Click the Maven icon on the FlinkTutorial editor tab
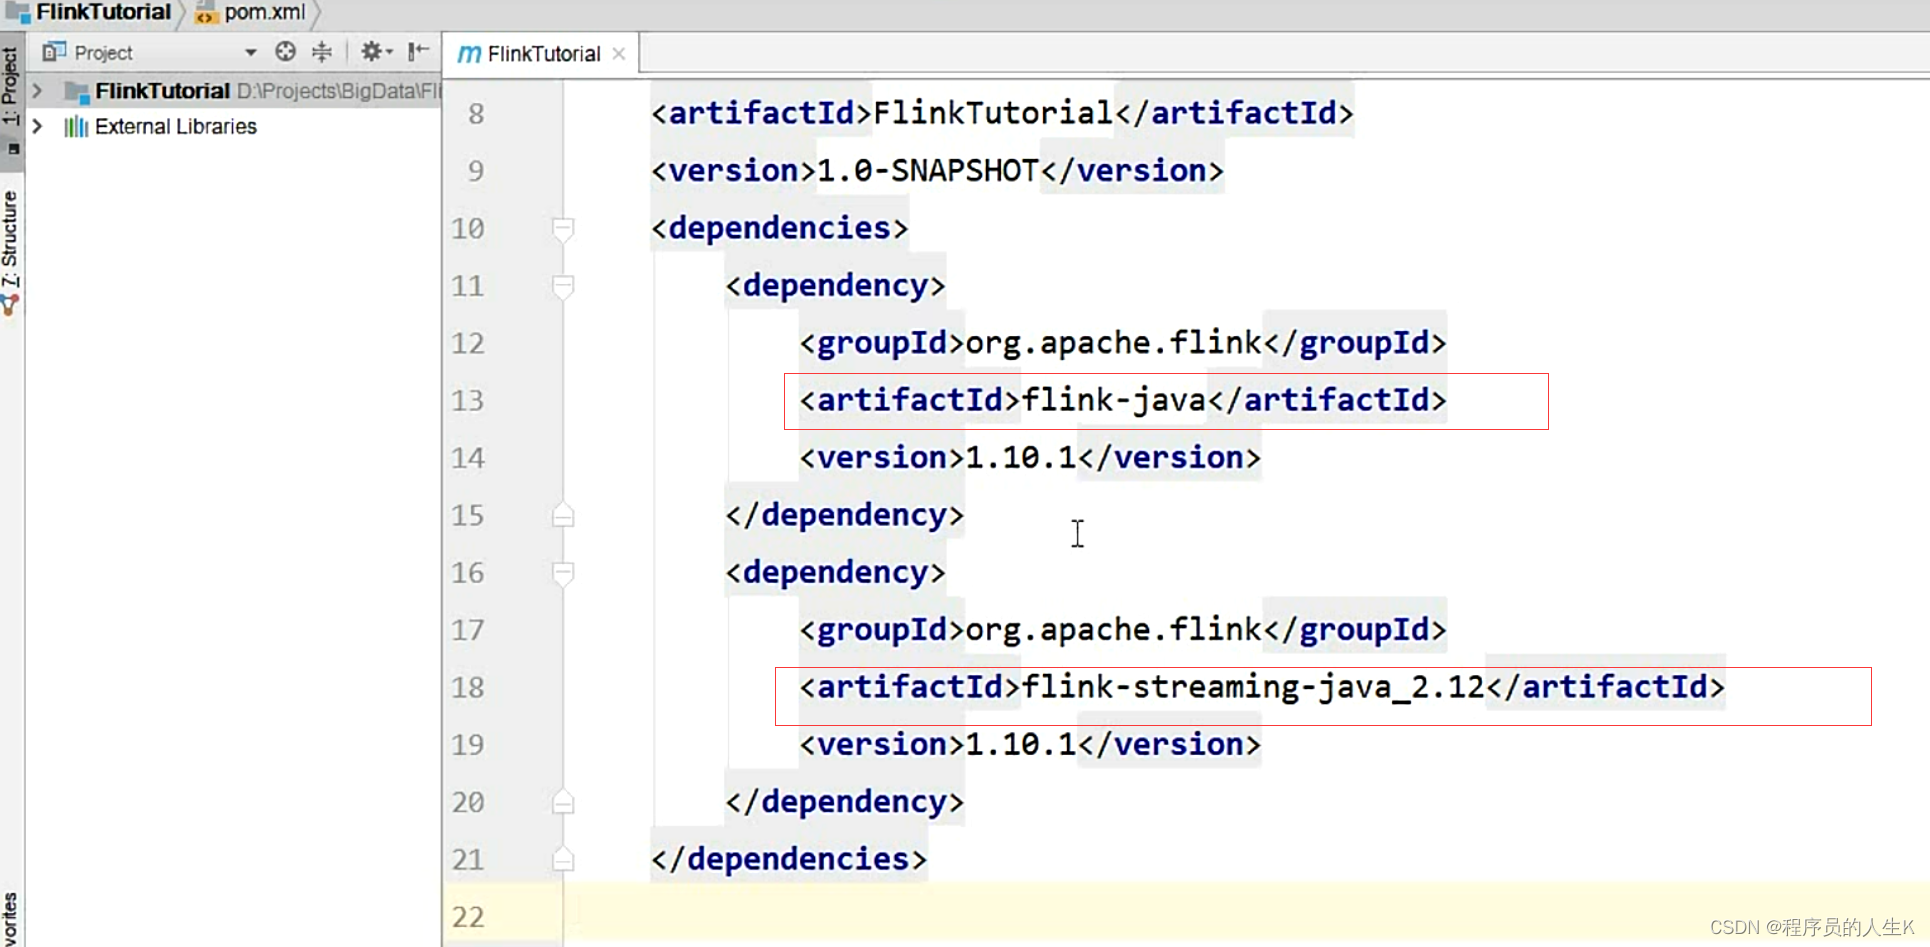The width and height of the screenshot is (1930, 947). pyautogui.click(x=469, y=54)
